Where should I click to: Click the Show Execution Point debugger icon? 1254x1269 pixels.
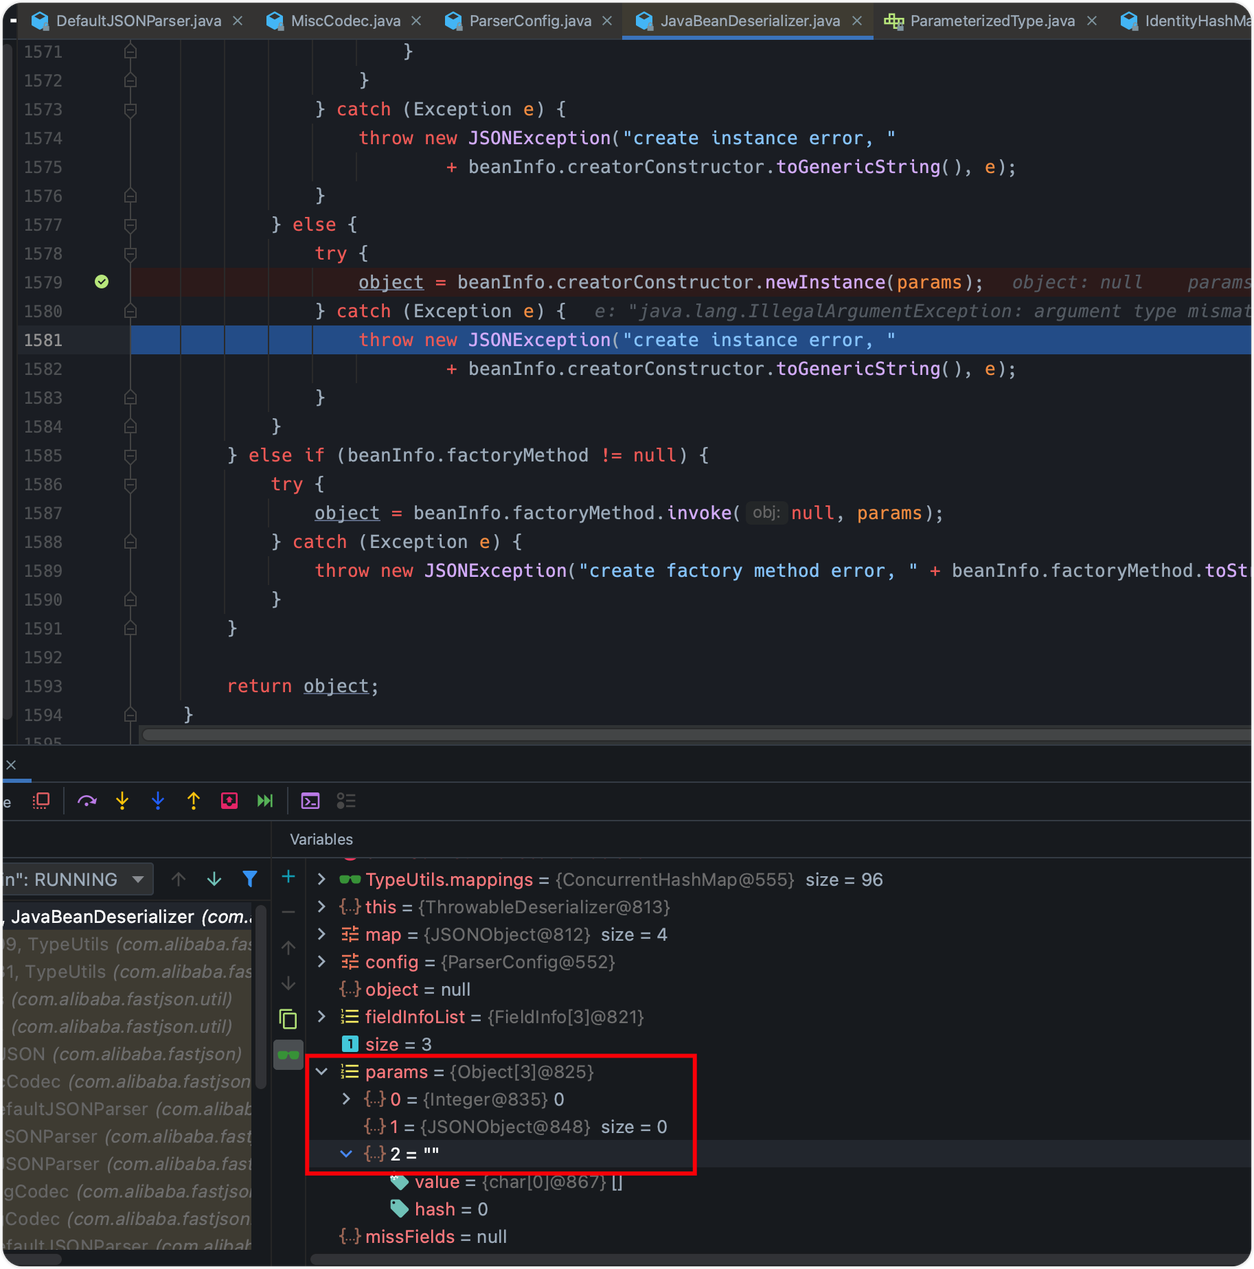tap(41, 801)
